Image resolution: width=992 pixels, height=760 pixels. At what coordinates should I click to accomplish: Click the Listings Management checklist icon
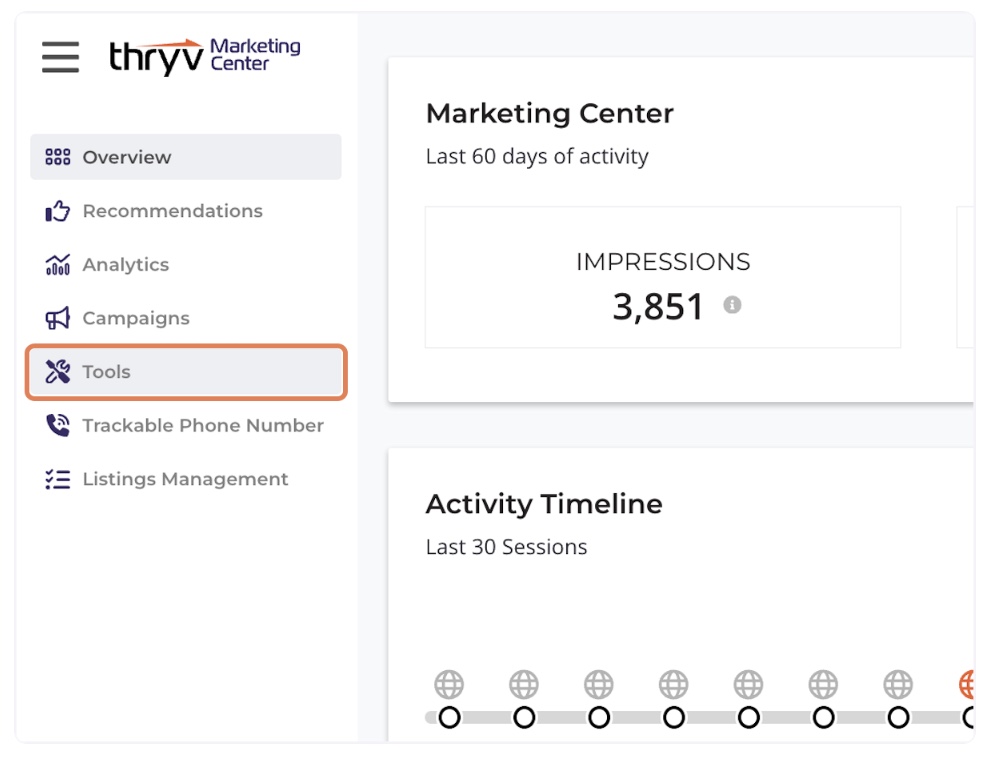(x=57, y=479)
